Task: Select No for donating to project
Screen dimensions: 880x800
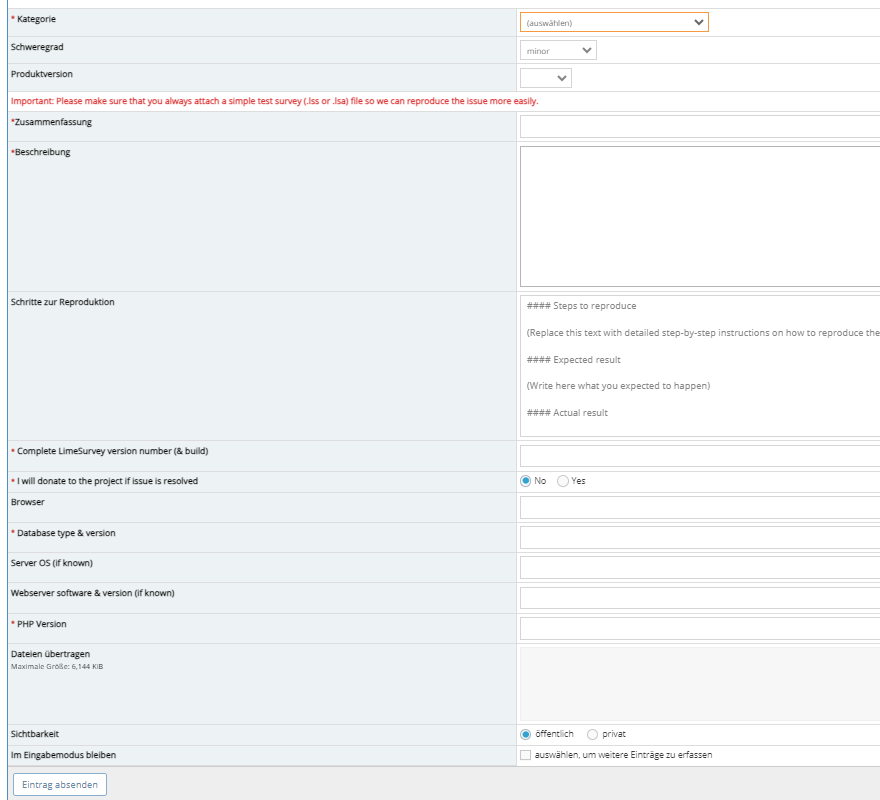Action: point(526,481)
